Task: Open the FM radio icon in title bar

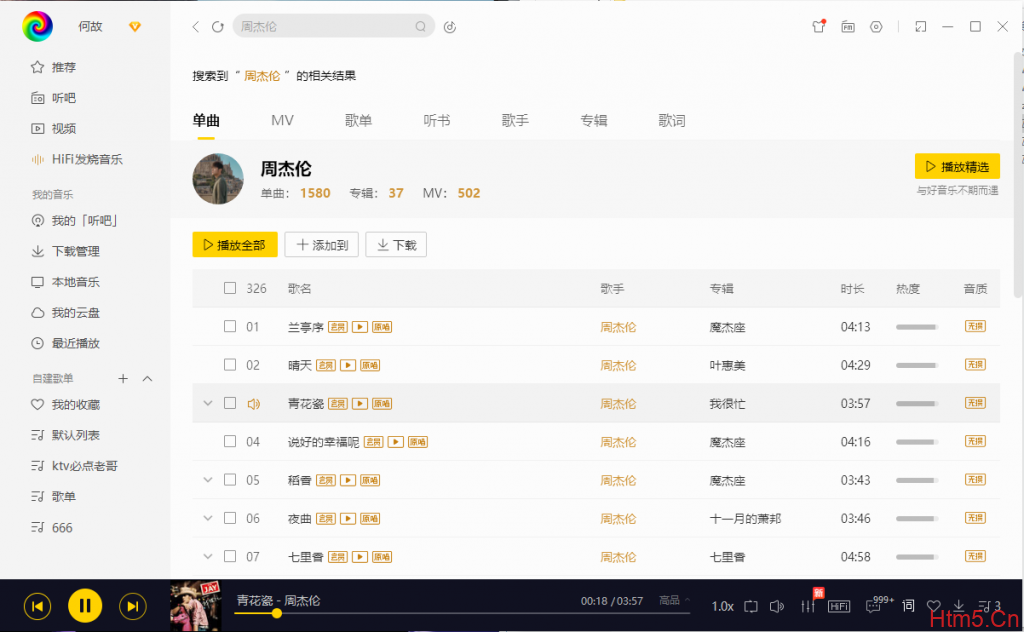Action: 848,27
